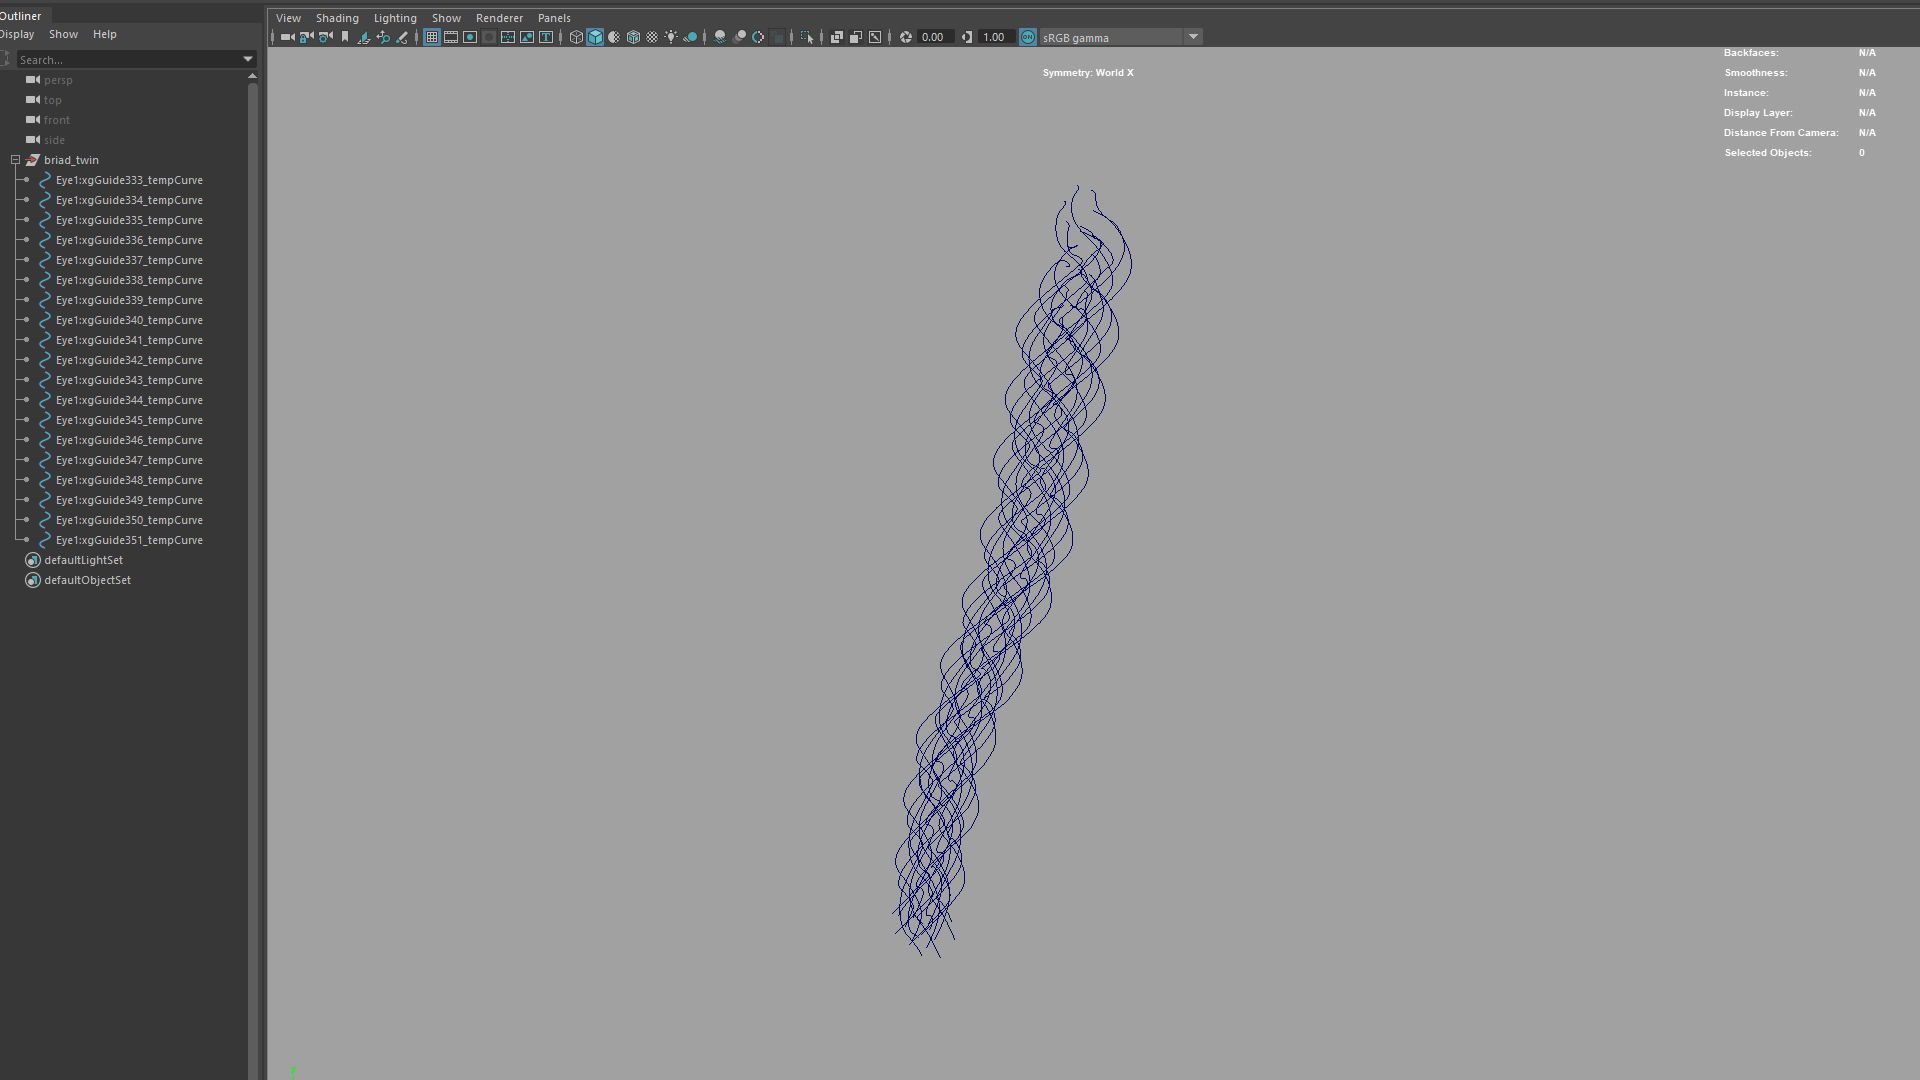
Task: Toggle the grid display in the viewport
Action: (430, 37)
